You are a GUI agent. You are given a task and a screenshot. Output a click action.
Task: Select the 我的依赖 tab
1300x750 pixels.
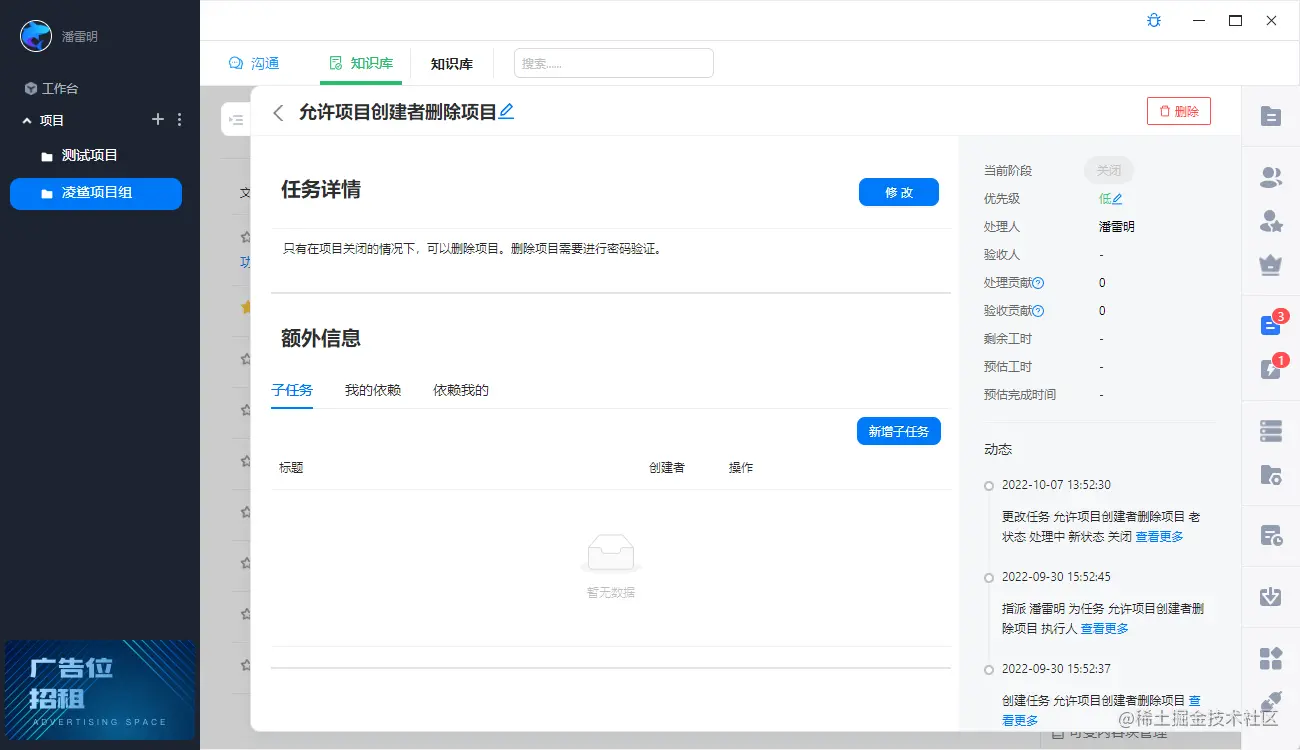tap(373, 390)
